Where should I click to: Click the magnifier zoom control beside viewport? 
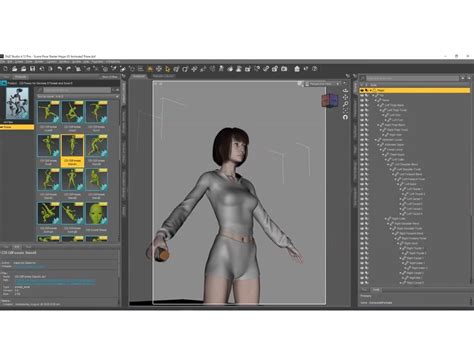click(x=345, y=104)
